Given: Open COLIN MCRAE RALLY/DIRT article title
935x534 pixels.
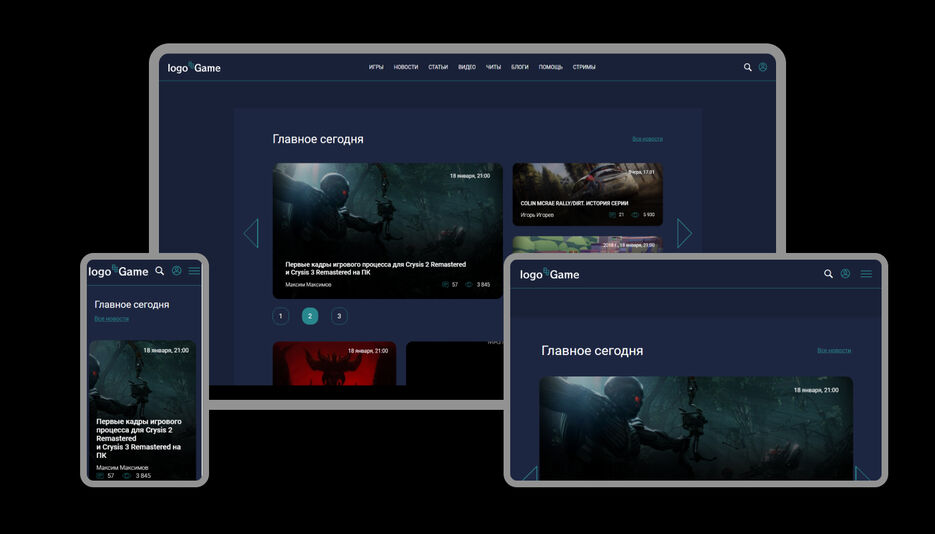Looking at the screenshot, I should point(574,203).
